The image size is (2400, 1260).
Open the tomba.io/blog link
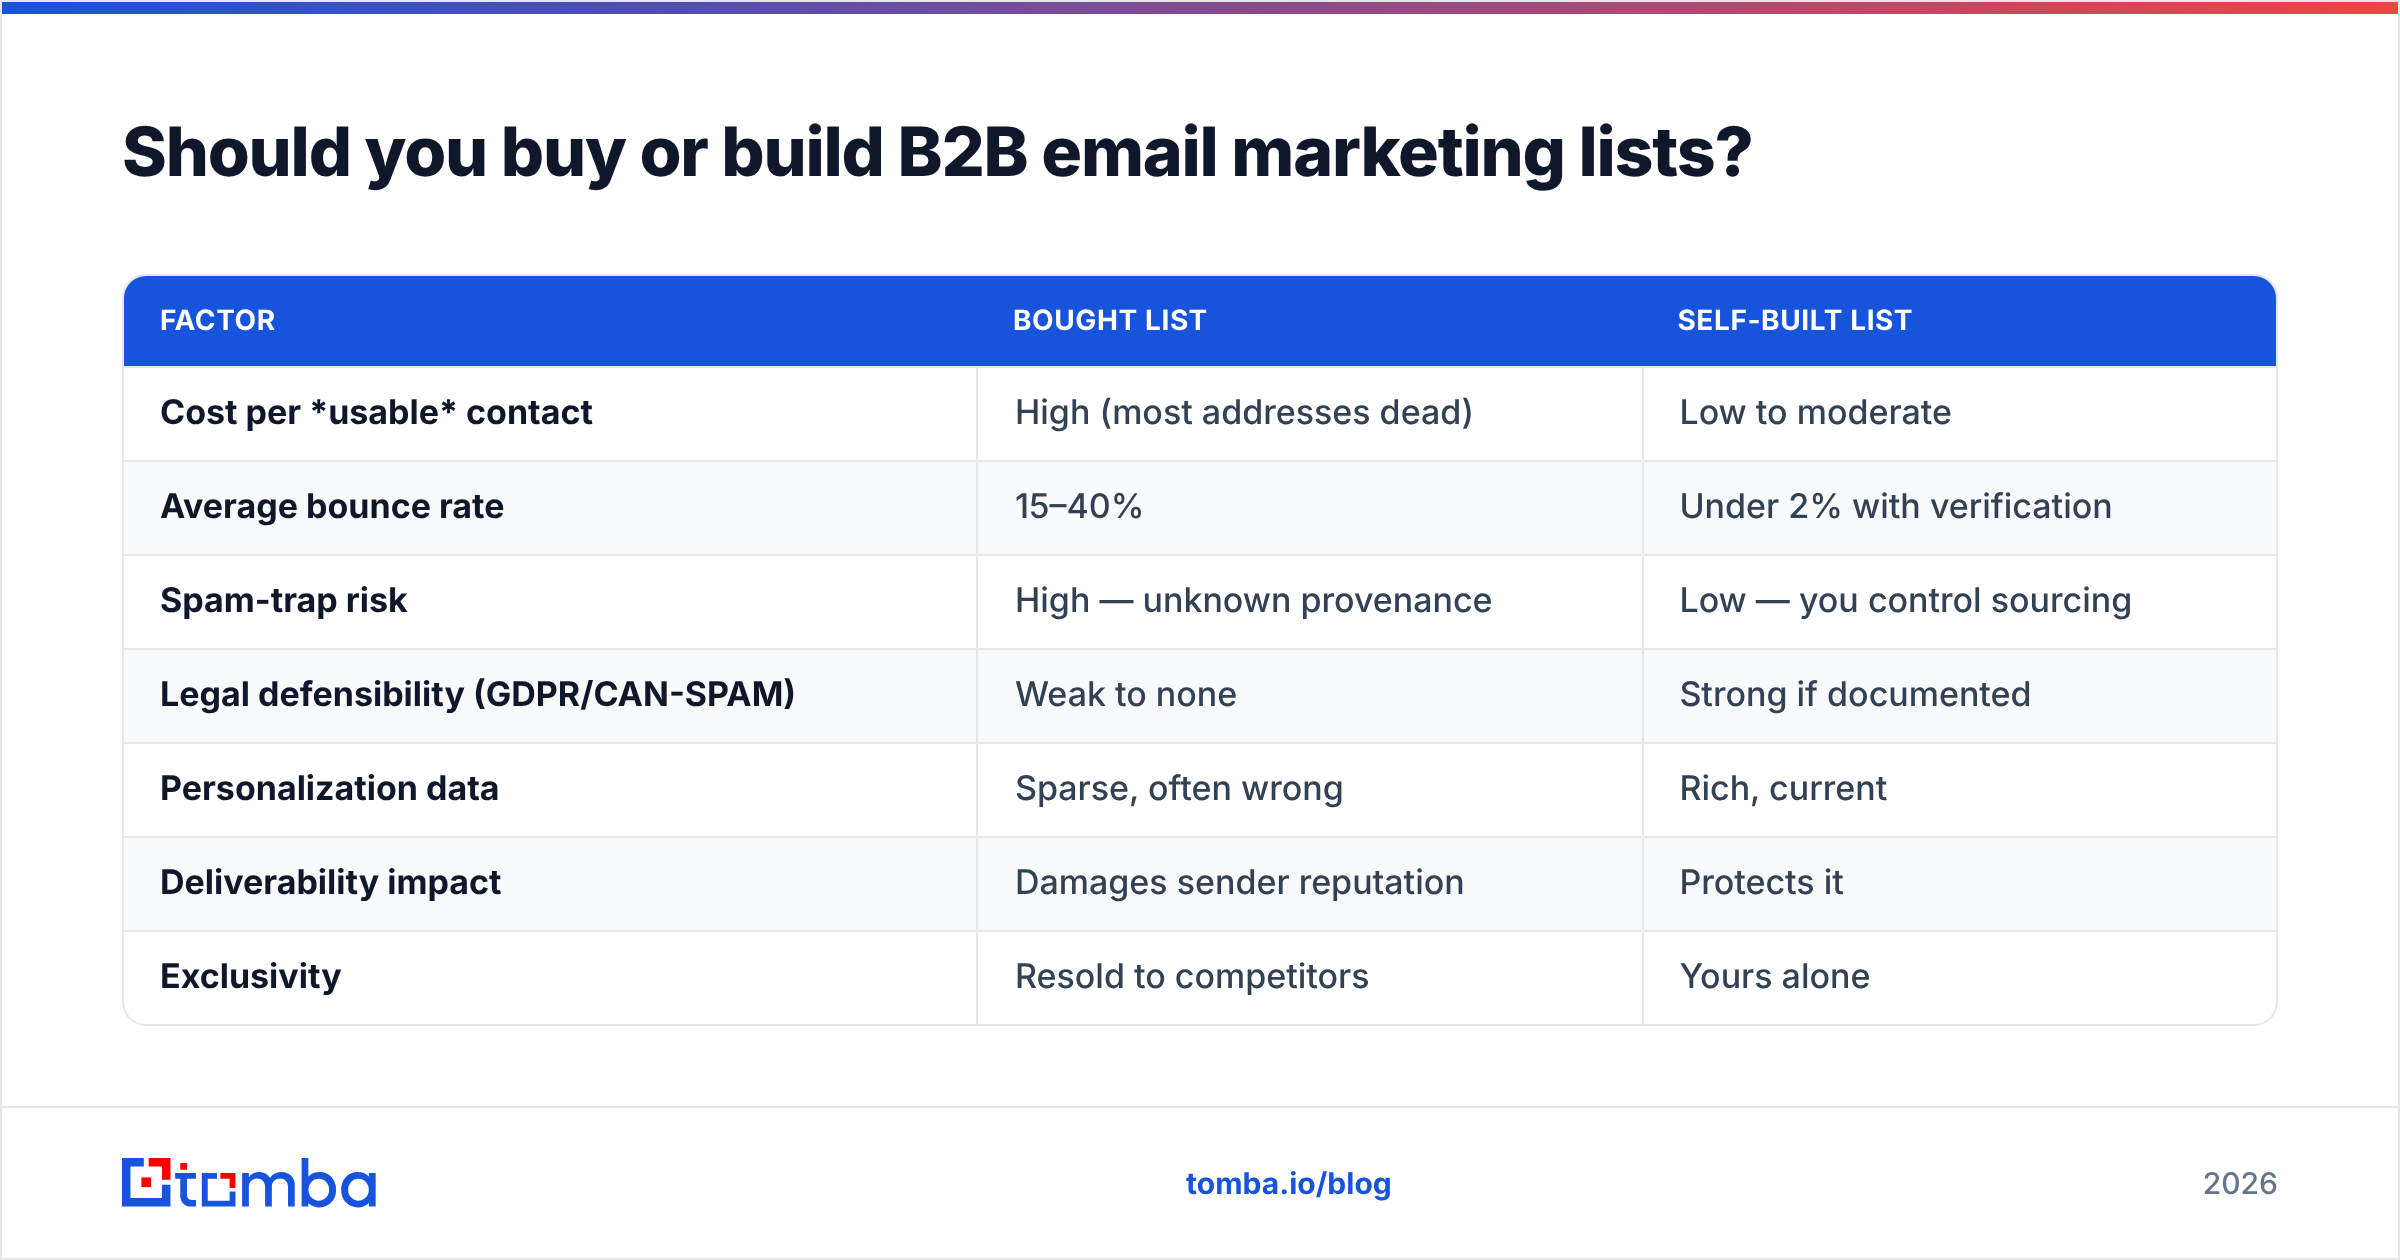1288,1184
